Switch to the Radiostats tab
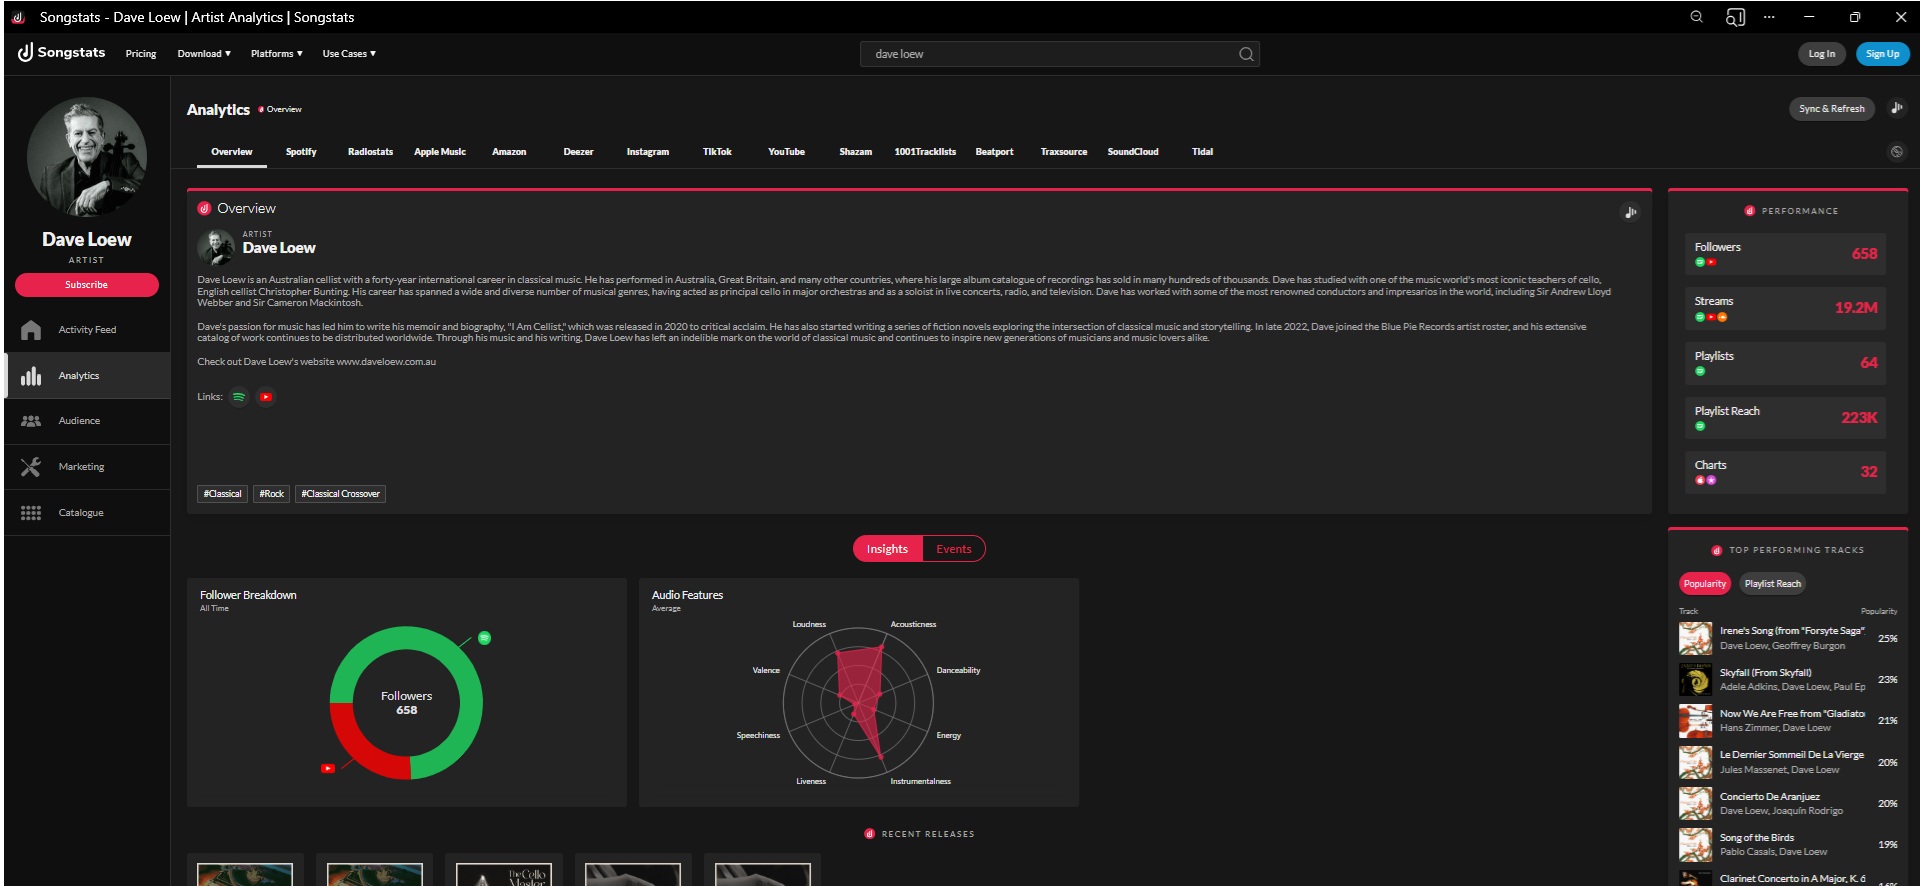 coord(370,152)
